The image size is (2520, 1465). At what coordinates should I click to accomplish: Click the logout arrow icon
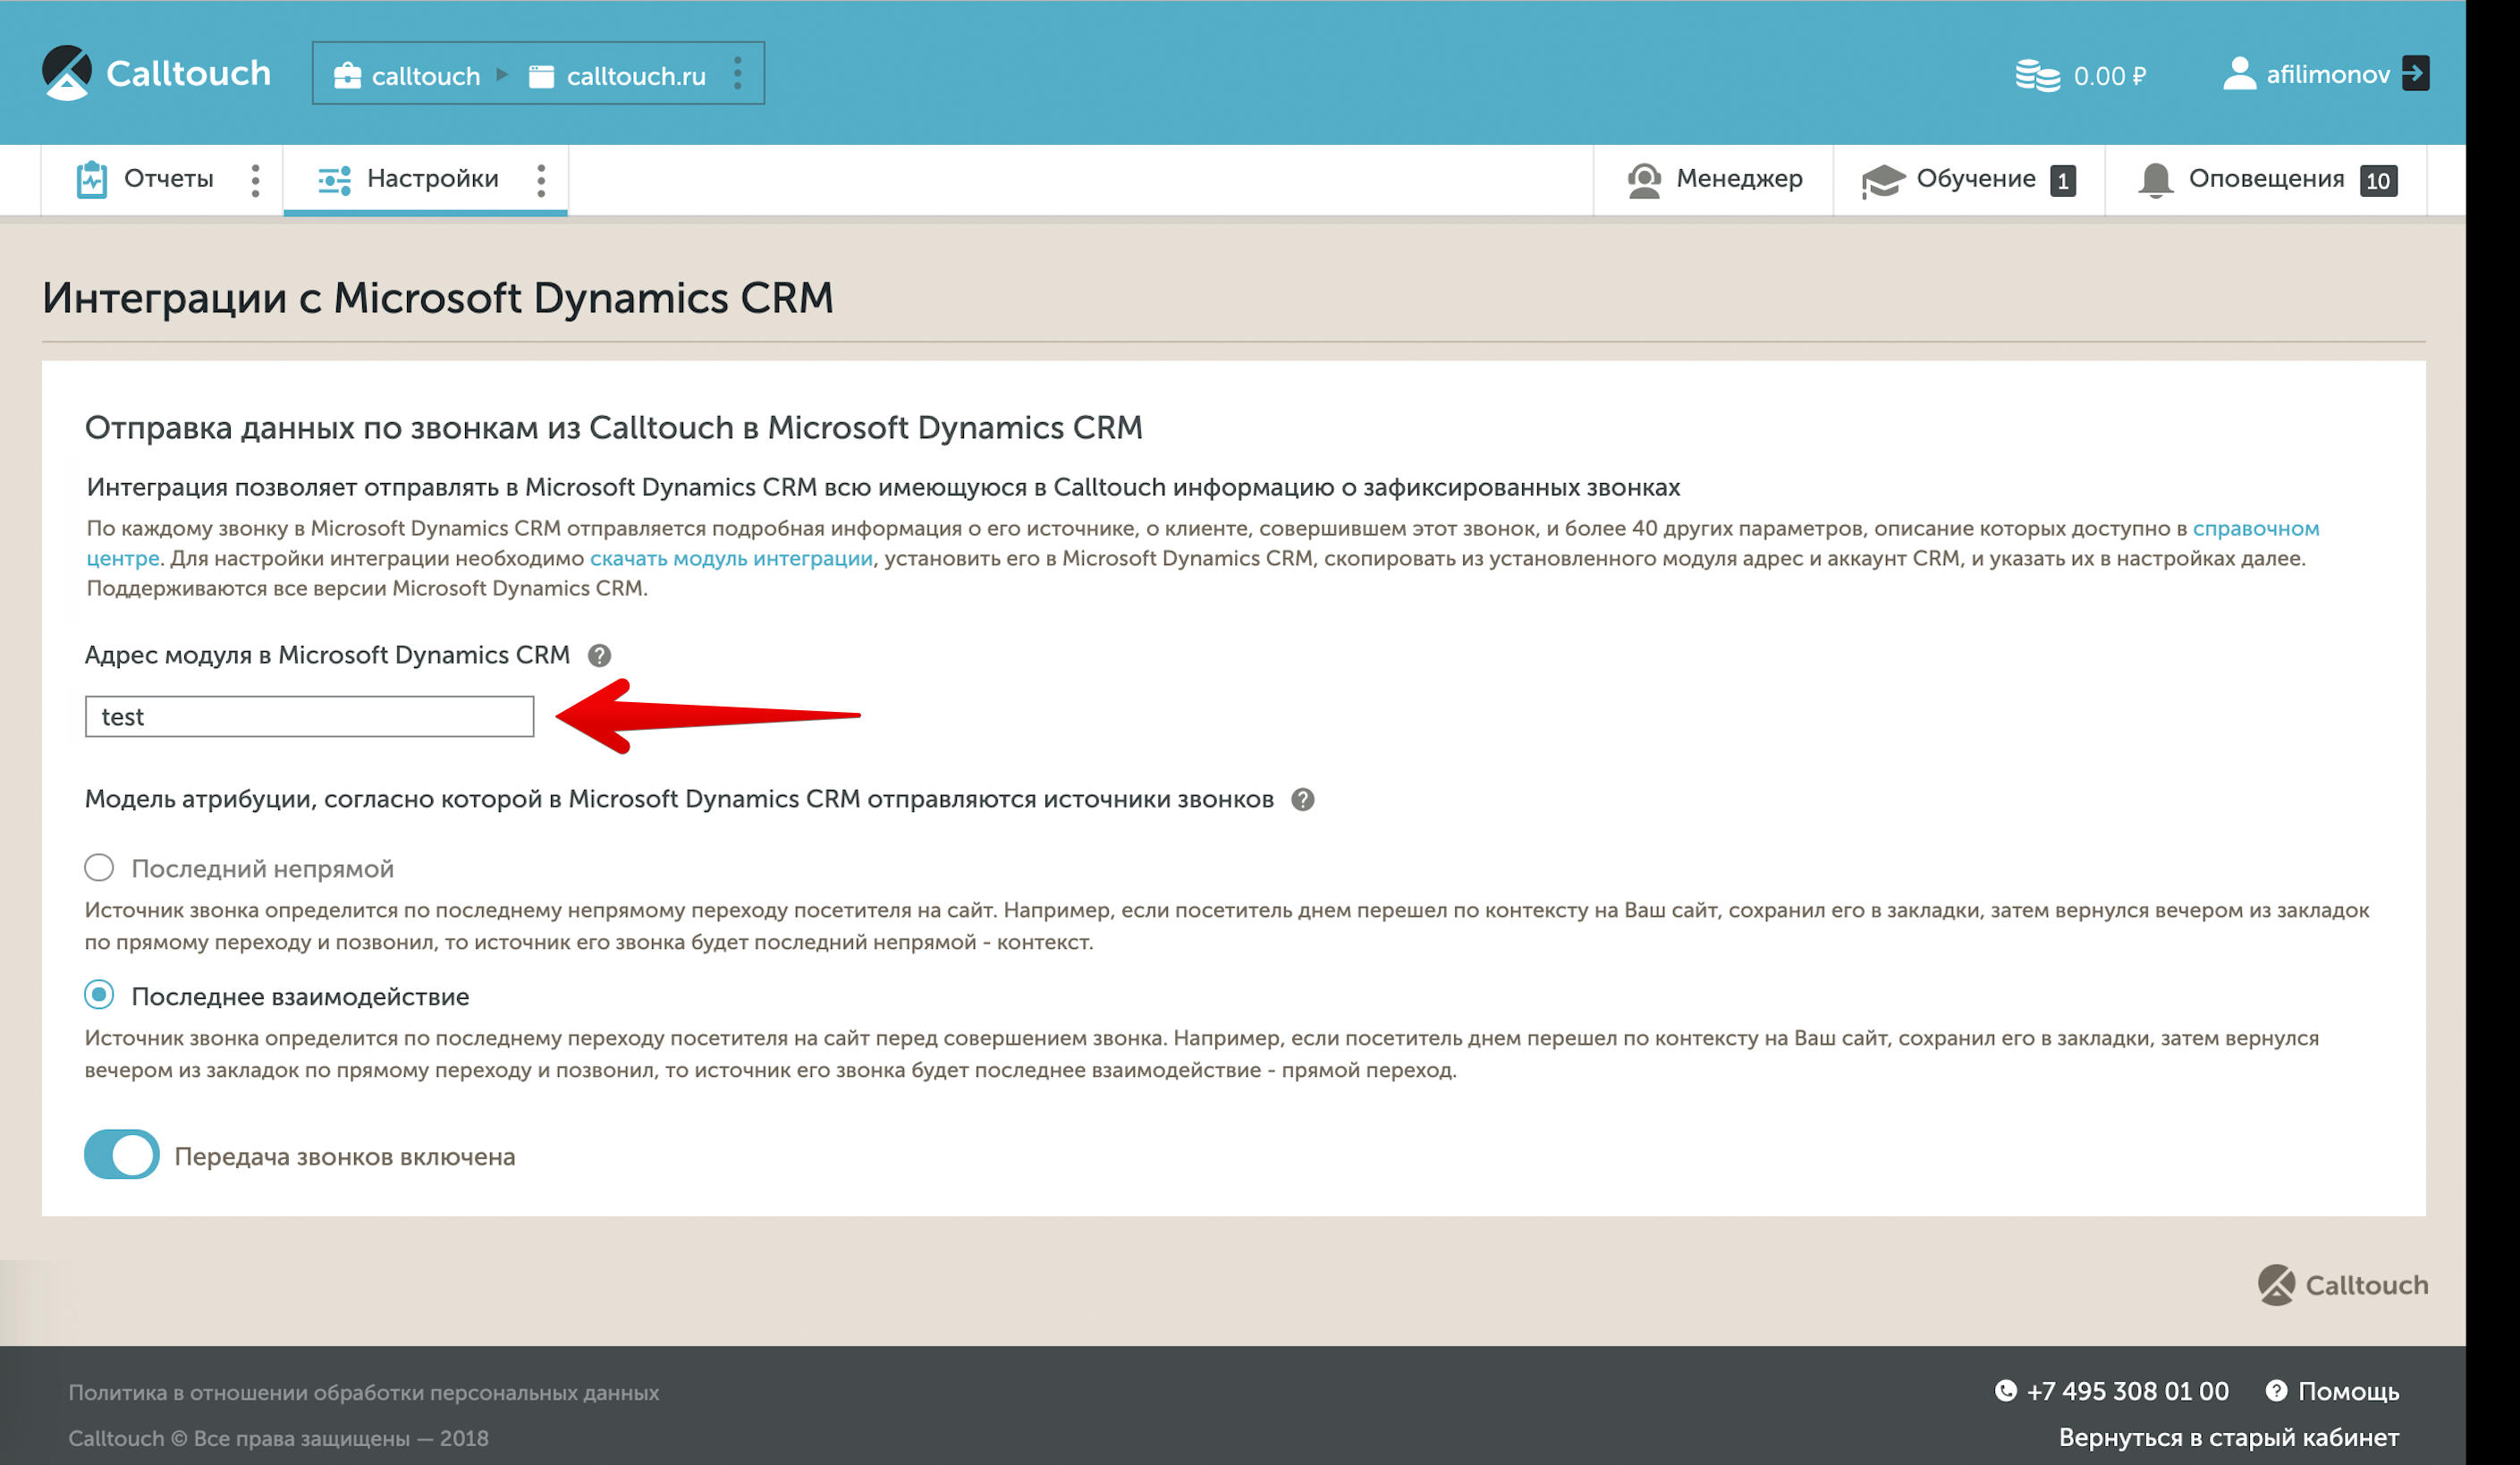point(2415,73)
